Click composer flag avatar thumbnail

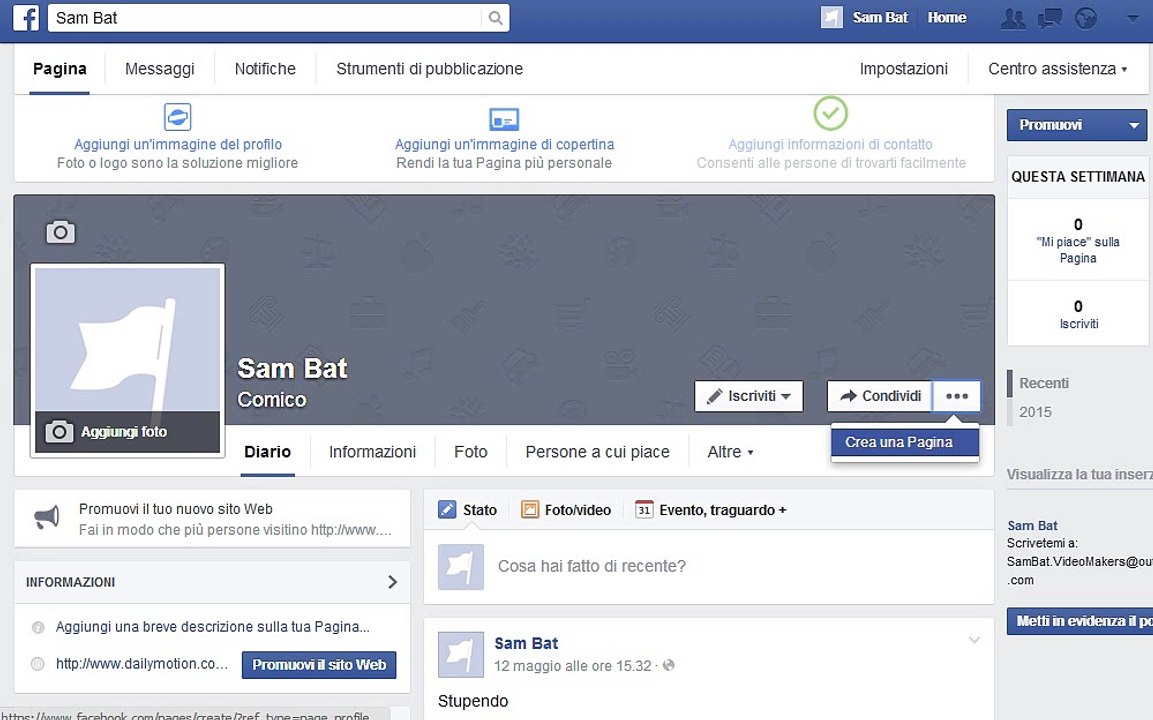coord(461,567)
